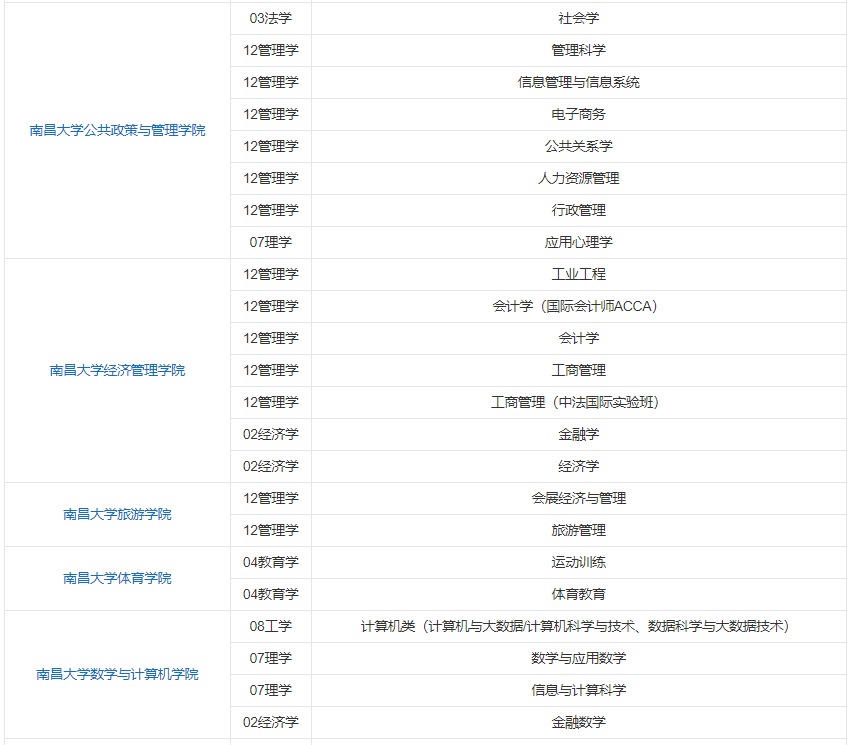Viewport: 850px width, 745px height.
Task: Click the 信息与计算科学 major cell
Action: (x=578, y=690)
